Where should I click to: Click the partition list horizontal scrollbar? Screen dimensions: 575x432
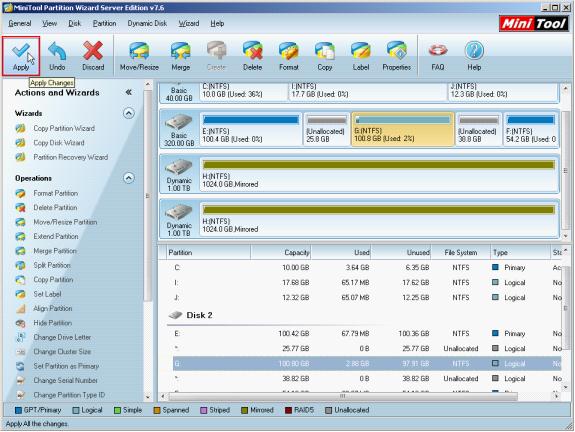[x=343, y=396]
